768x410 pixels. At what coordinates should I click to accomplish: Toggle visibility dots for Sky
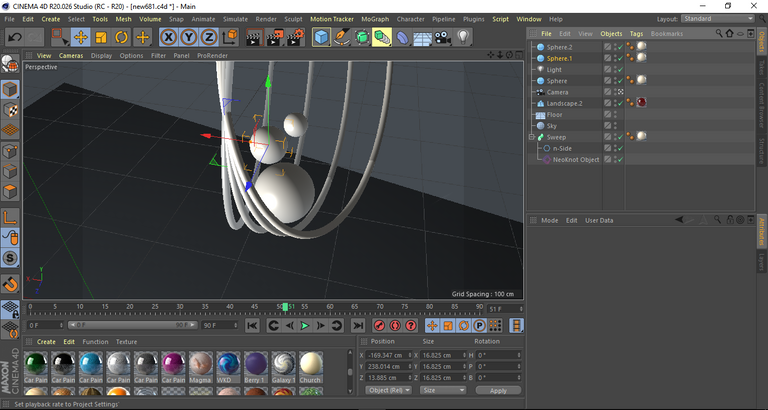tap(615, 126)
